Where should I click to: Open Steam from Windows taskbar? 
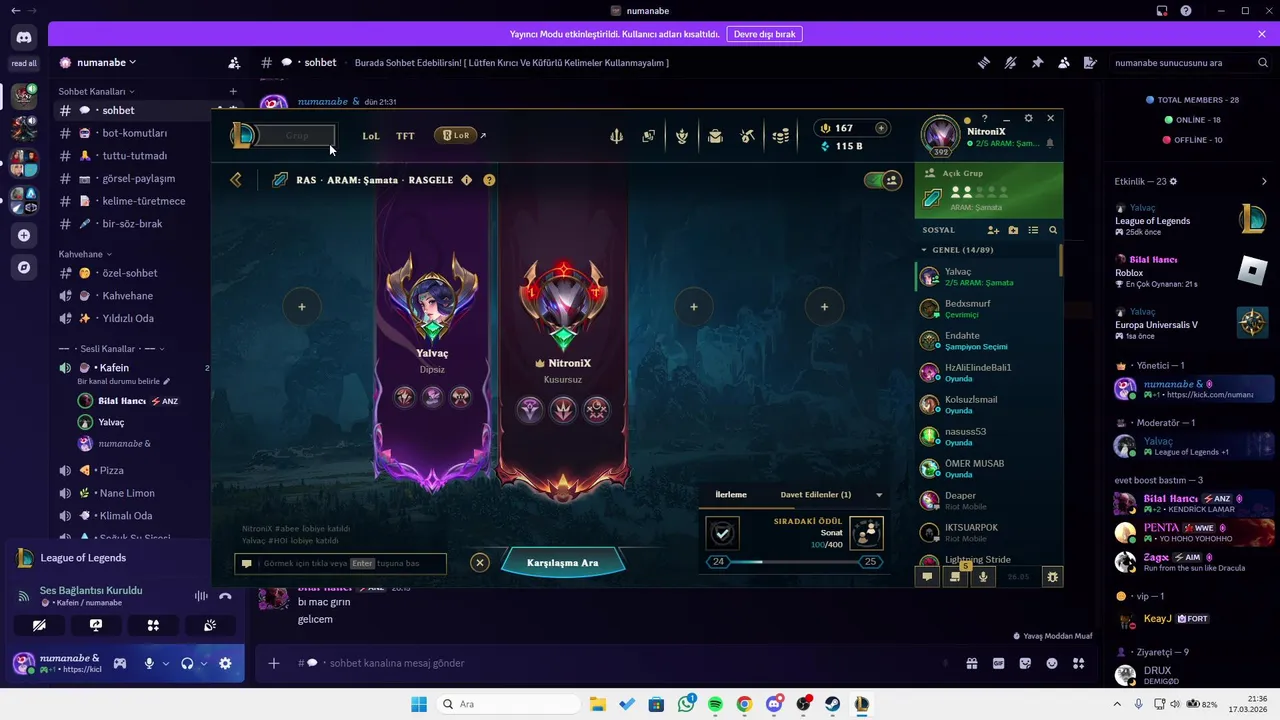click(x=832, y=704)
